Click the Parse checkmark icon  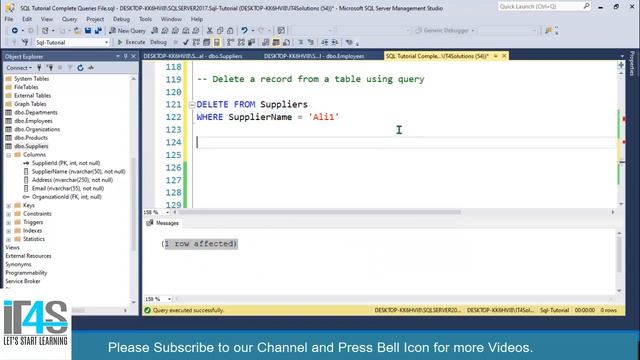click(x=186, y=42)
